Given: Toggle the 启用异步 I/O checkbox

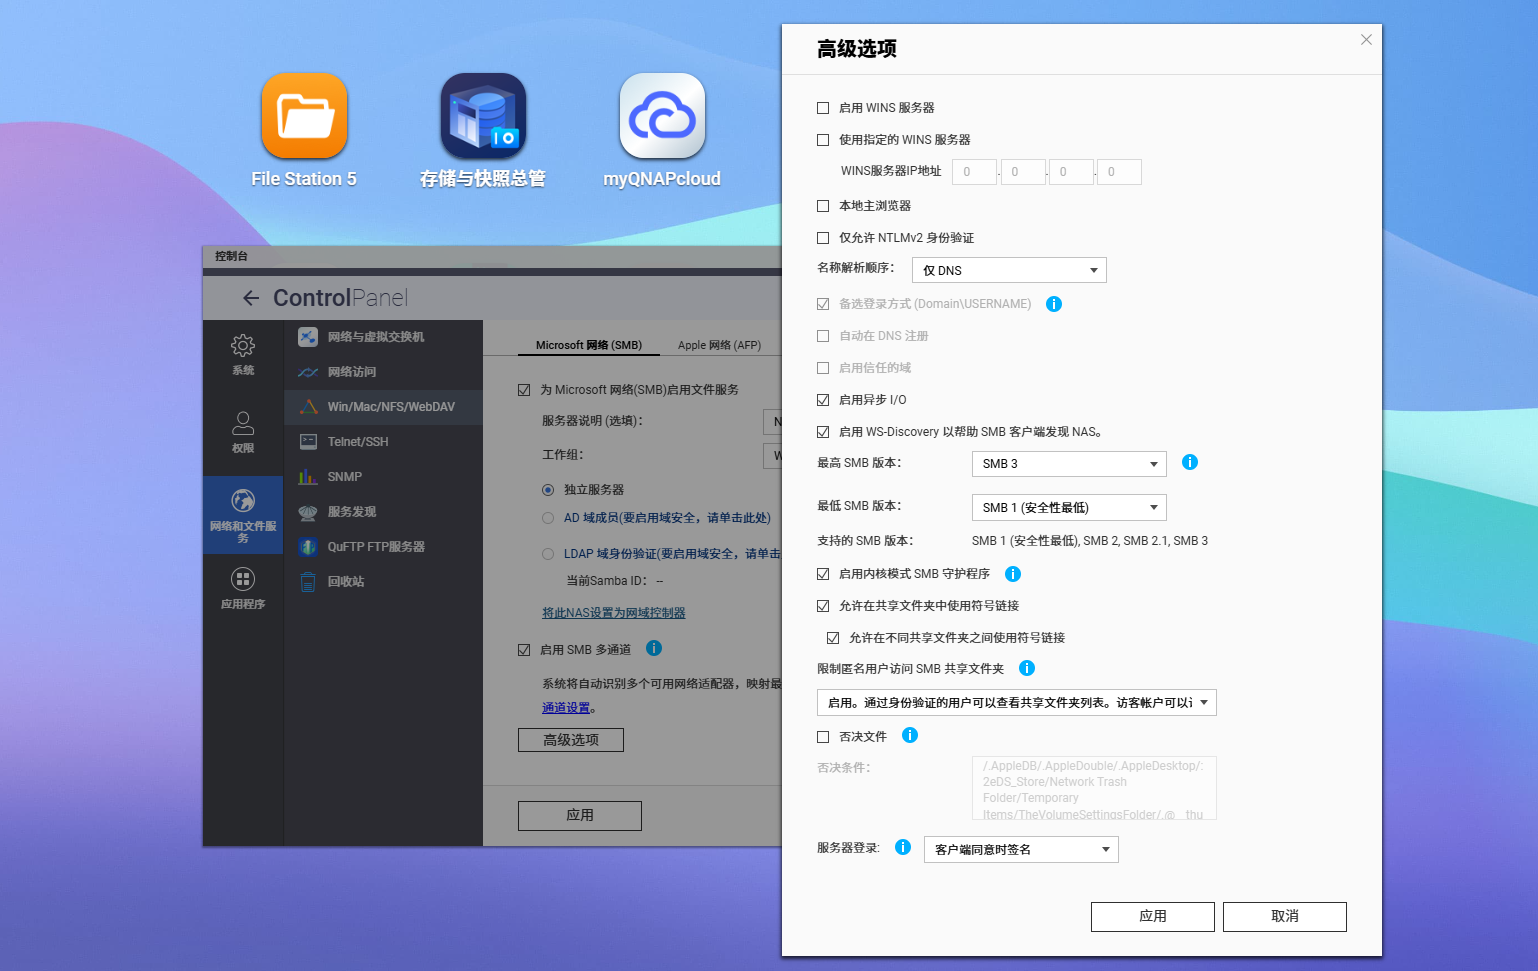Looking at the screenshot, I should pos(823,400).
